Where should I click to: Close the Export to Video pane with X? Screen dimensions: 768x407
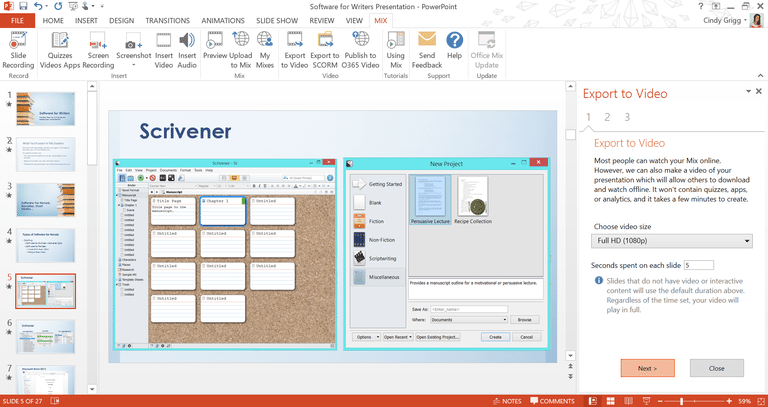tap(759, 92)
